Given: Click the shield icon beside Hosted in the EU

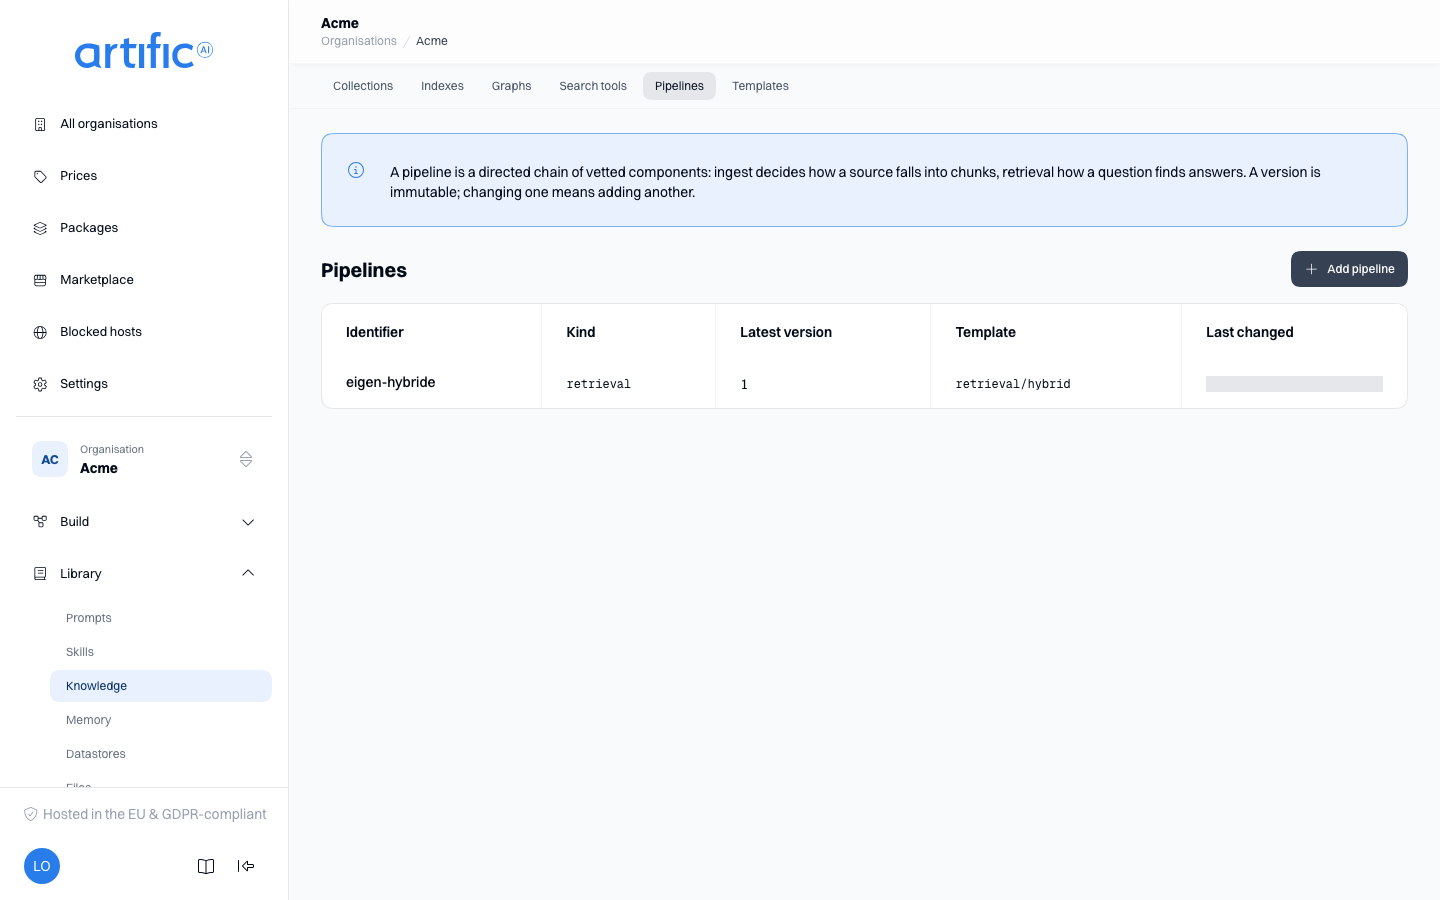Looking at the screenshot, I should tap(31, 814).
